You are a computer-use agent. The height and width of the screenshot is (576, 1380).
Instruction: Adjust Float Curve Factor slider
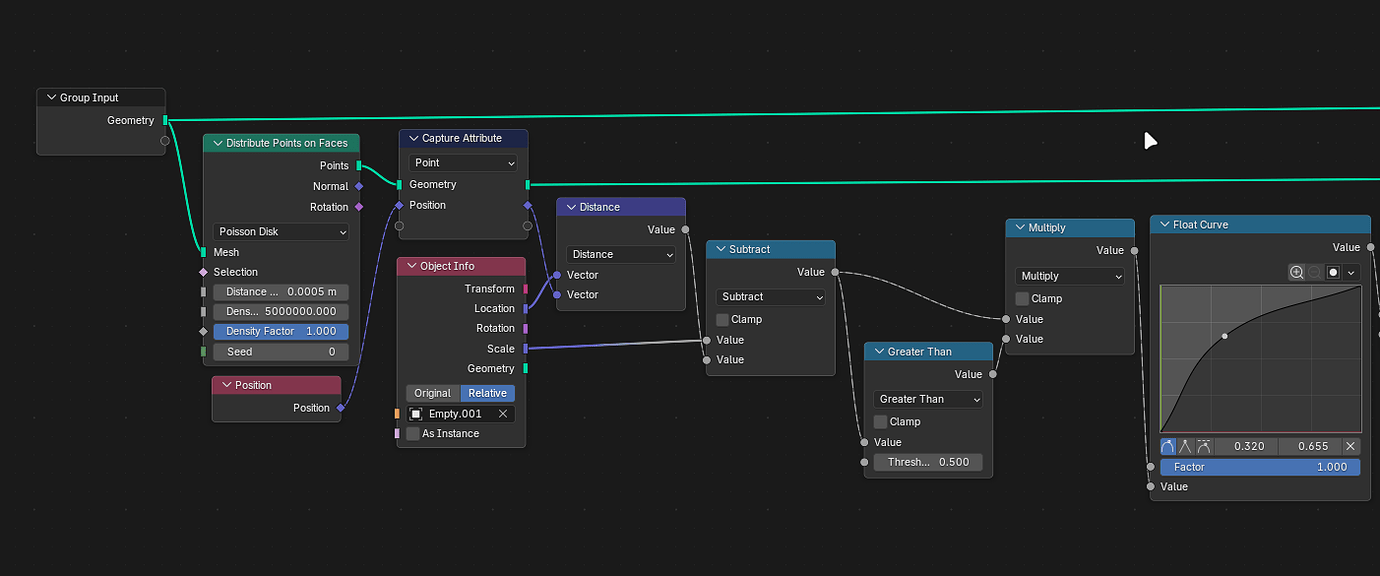coord(1260,467)
